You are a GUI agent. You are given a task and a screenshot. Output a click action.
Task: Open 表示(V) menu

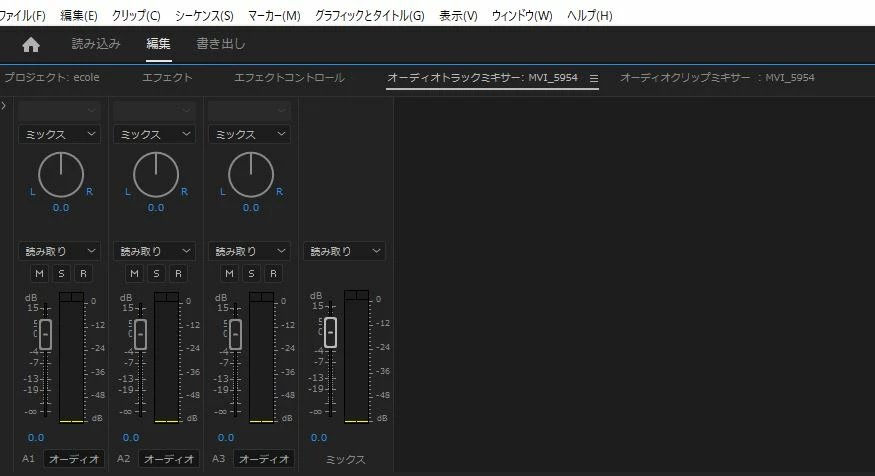(458, 16)
